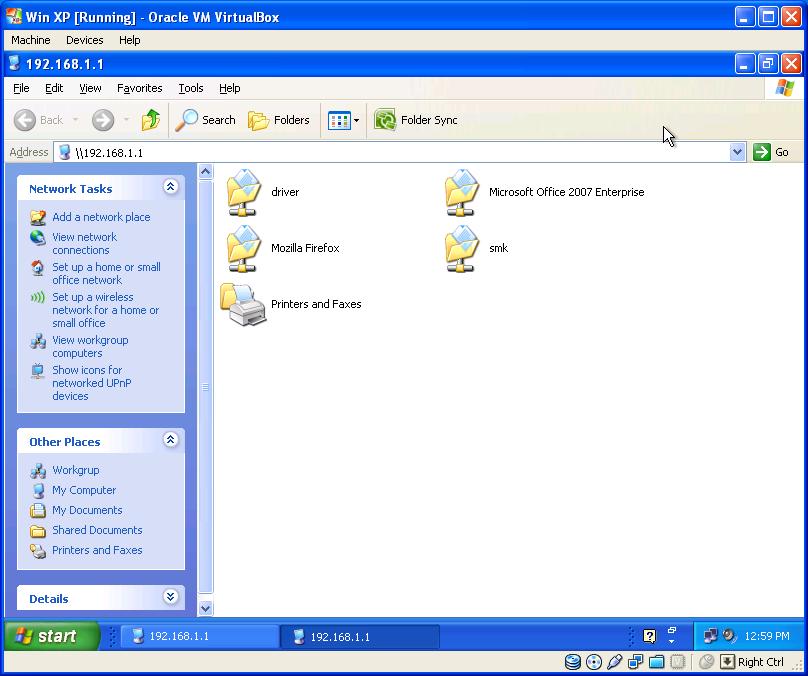Open the VirtualBox Devices menu
The height and width of the screenshot is (676, 808).
[x=85, y=40]
